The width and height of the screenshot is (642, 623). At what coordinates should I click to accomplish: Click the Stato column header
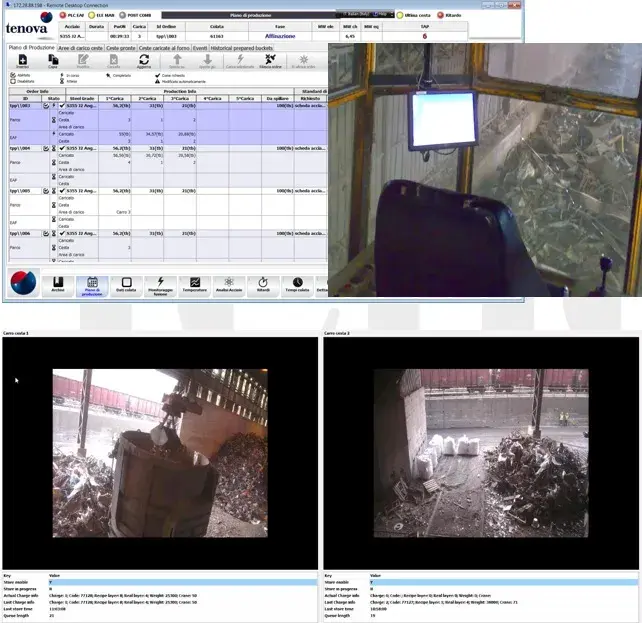(54, 99)
